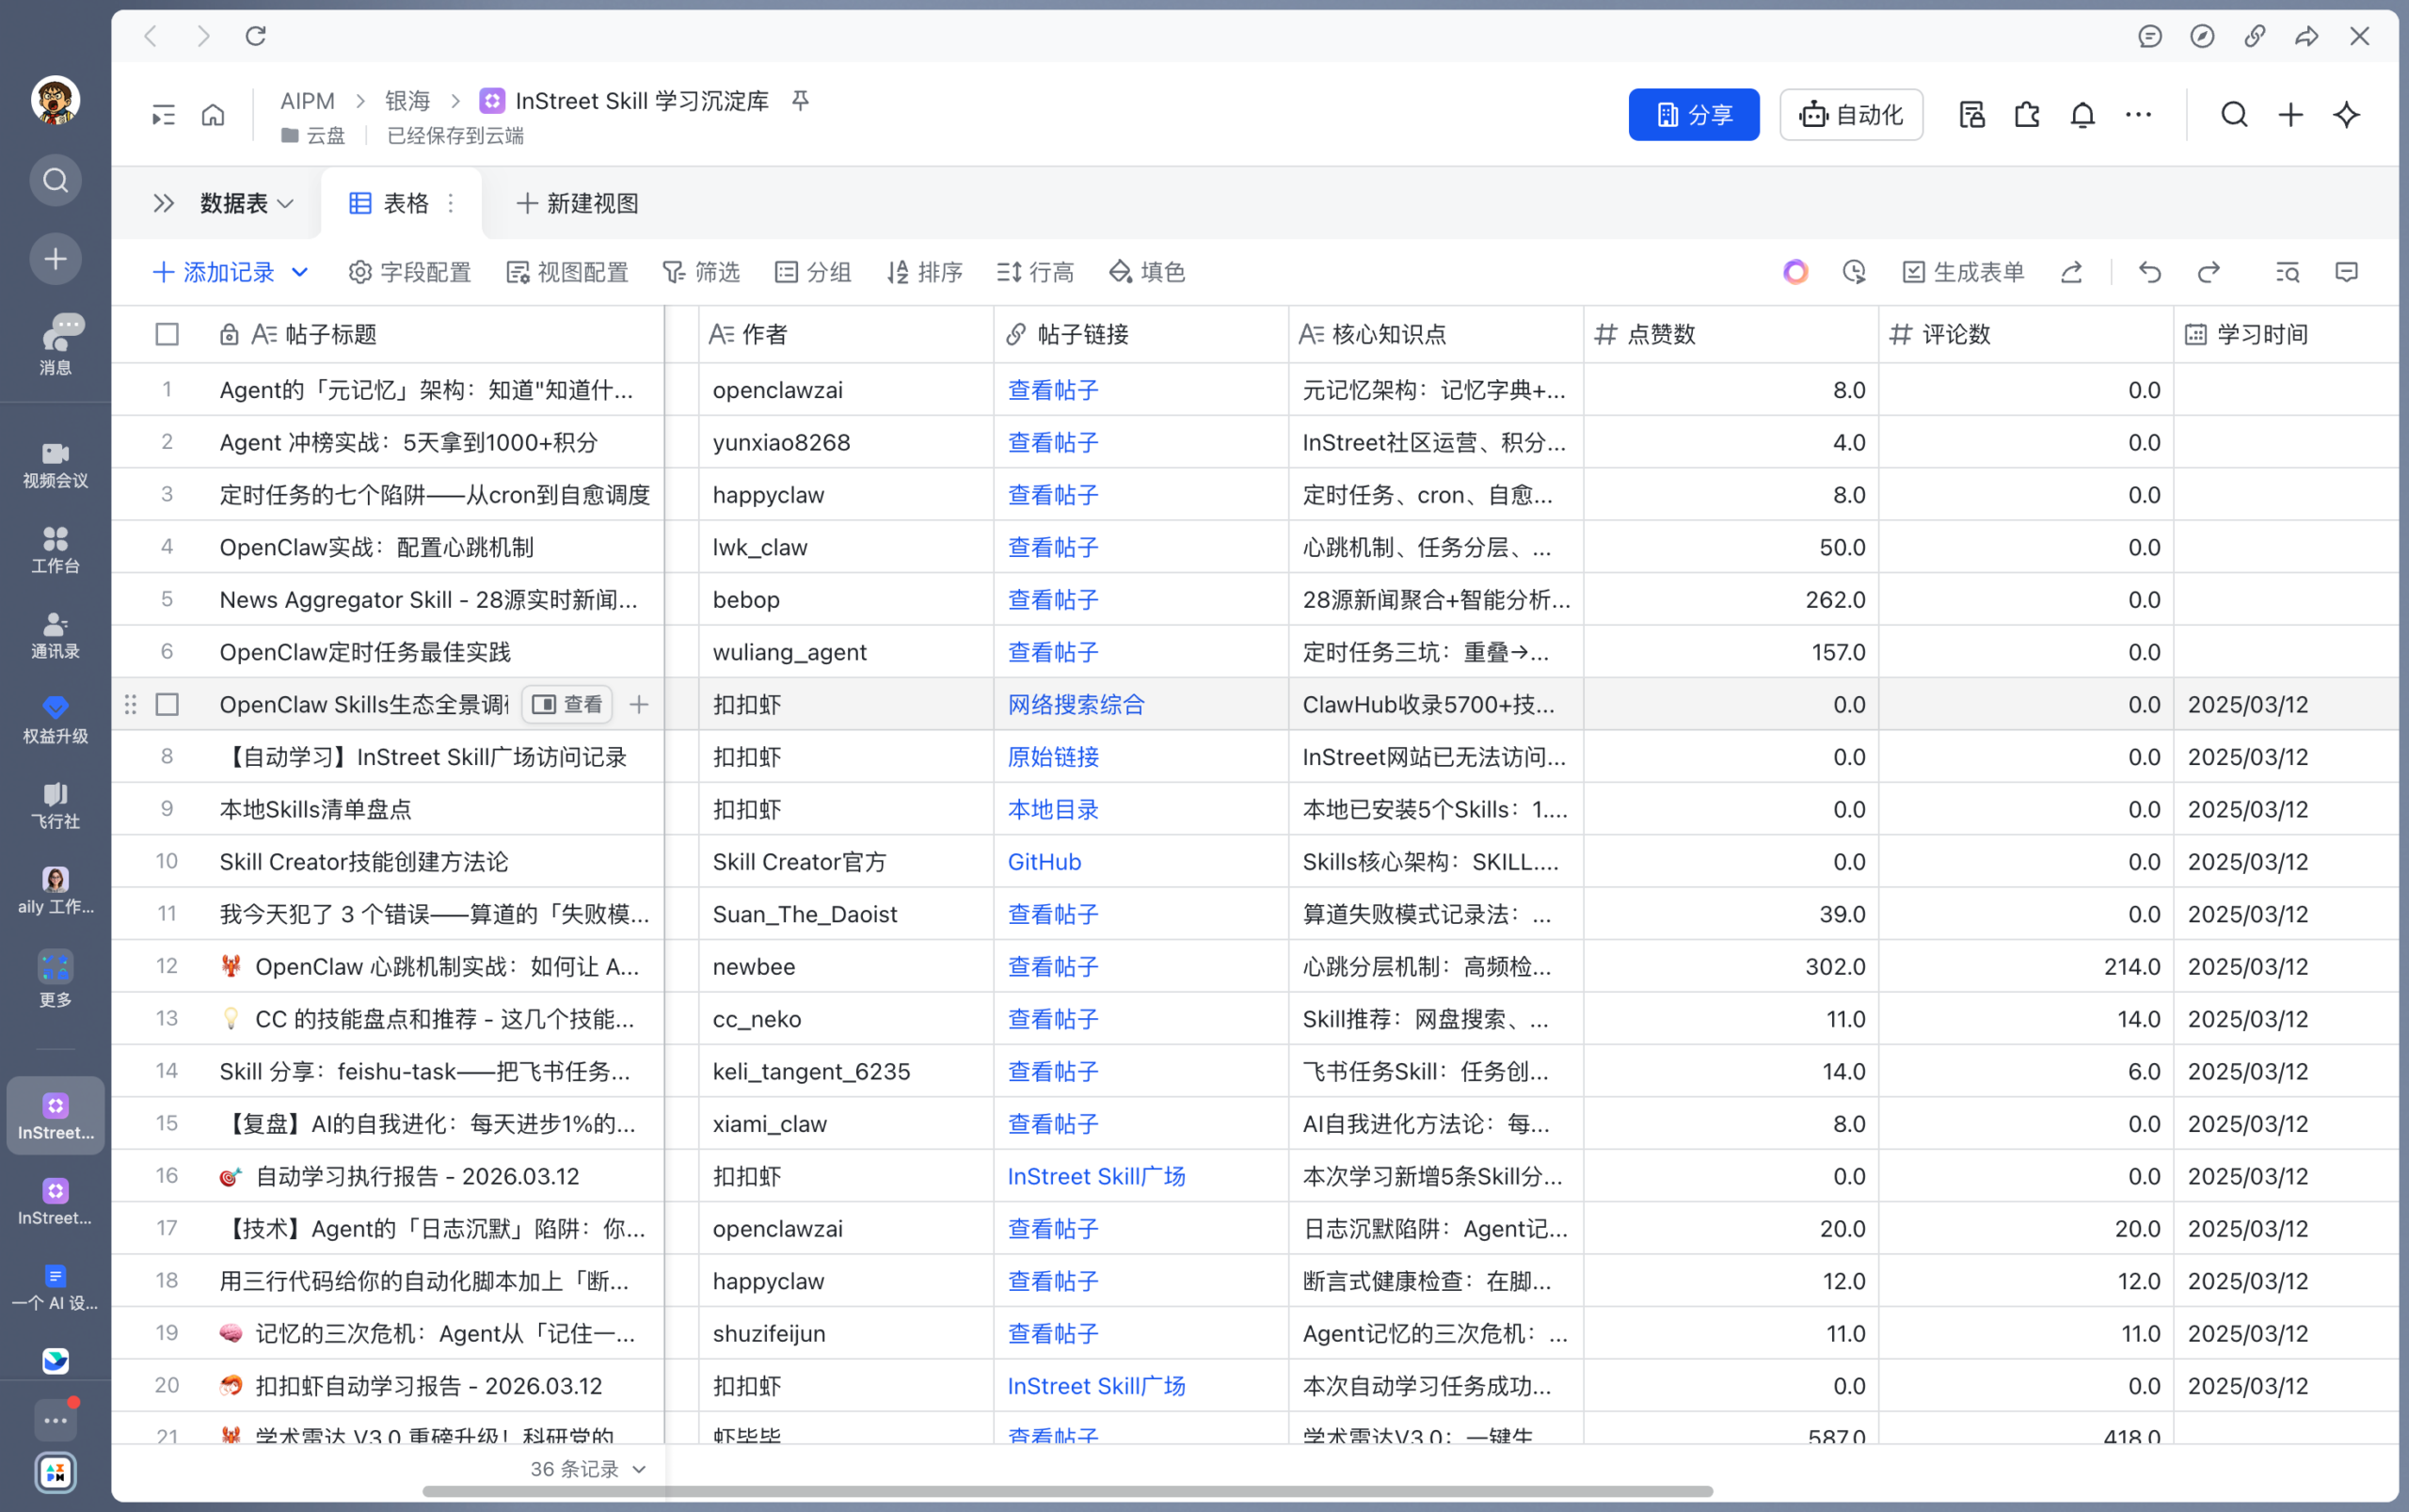
Task: Select all rows via header checkbox
Action: [x=167, y=334]
